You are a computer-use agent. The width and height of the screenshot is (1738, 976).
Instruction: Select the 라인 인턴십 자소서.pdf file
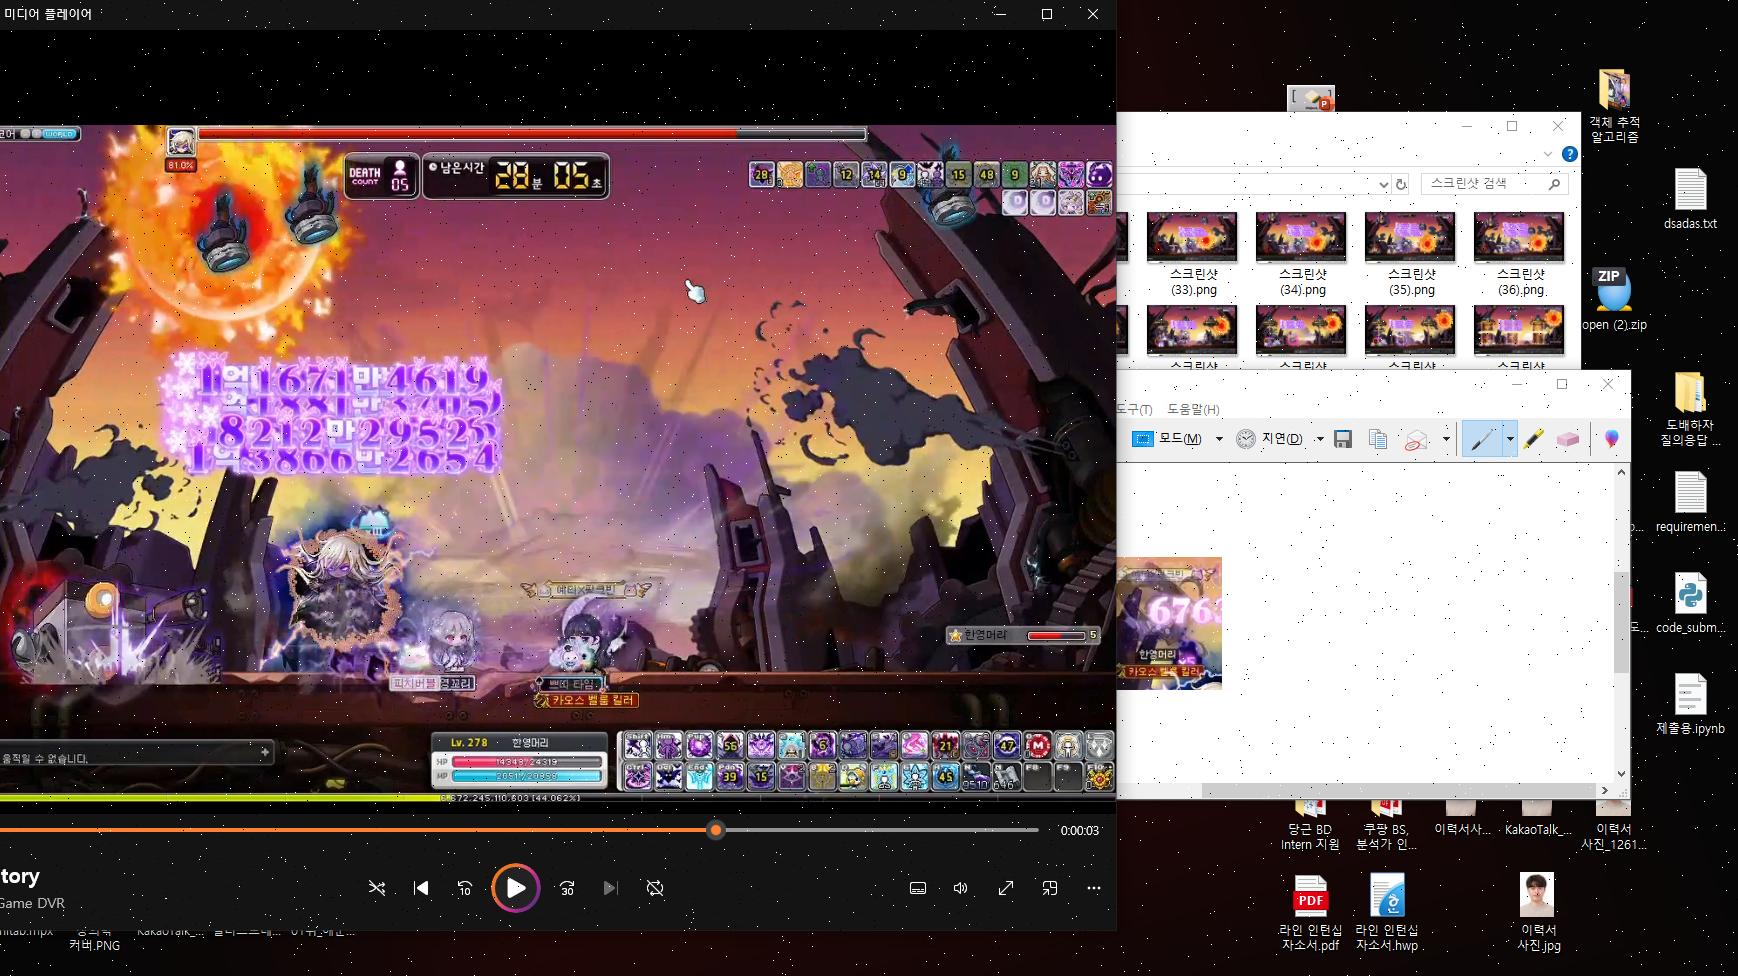click(x=1310, y=913)
